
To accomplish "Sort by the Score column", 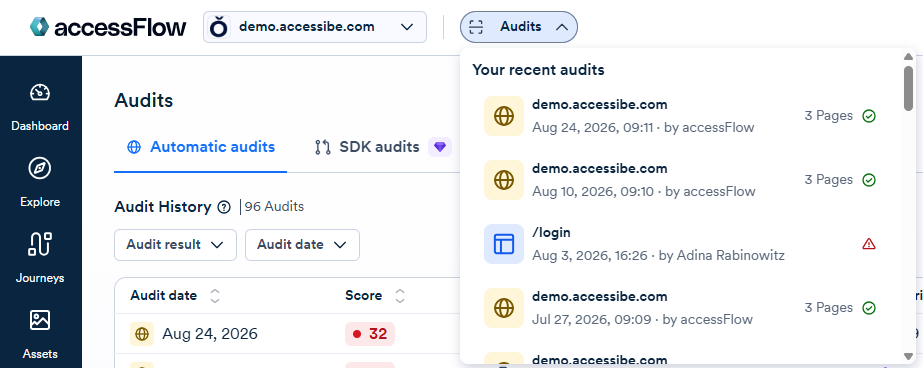I will tap(375, 296).
